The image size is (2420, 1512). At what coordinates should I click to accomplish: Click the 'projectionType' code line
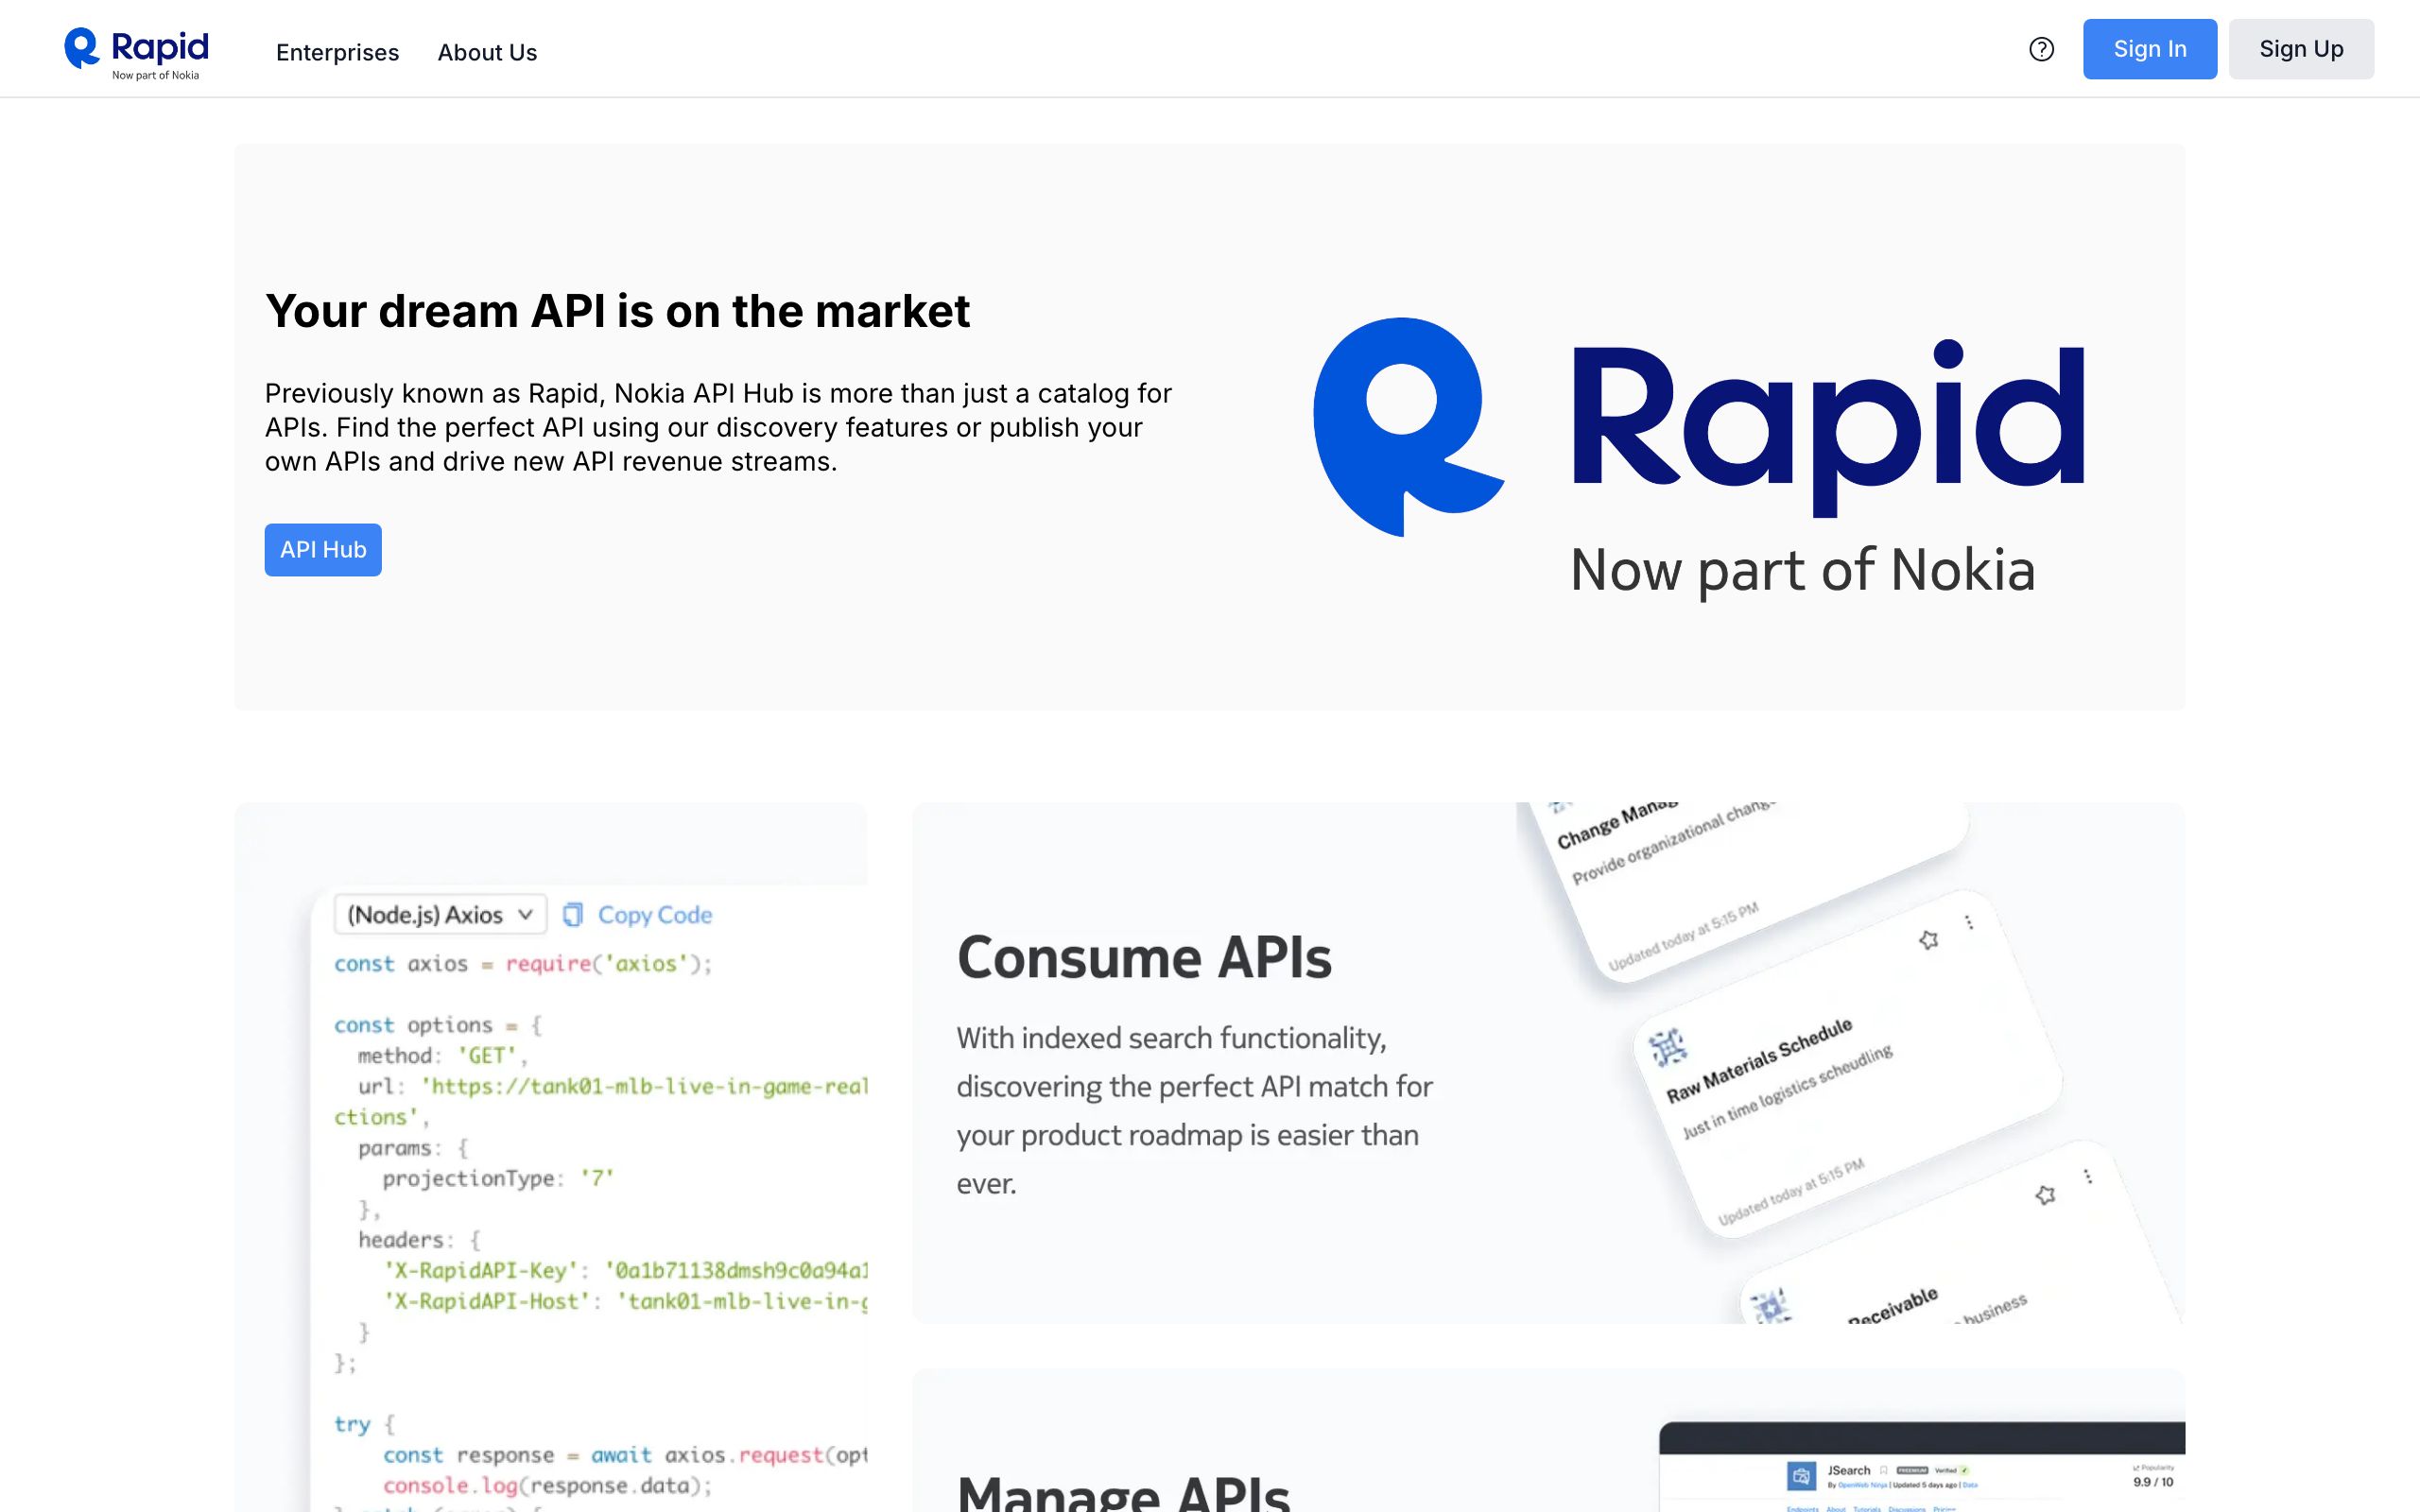(x=498, y=1178)
